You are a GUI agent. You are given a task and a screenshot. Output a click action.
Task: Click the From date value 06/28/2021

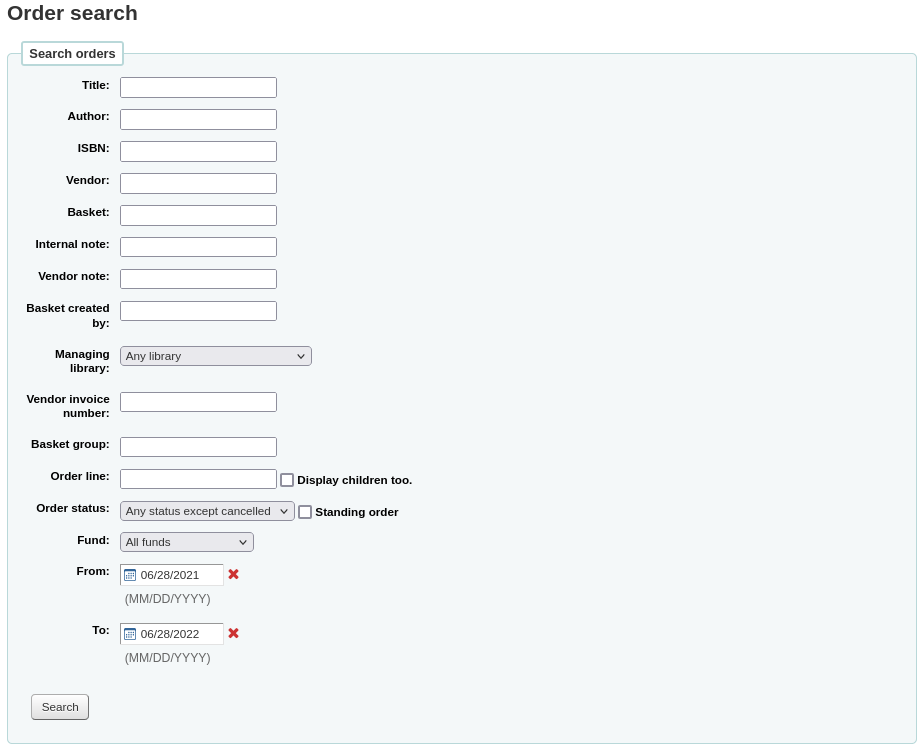[x=180, y=575]
